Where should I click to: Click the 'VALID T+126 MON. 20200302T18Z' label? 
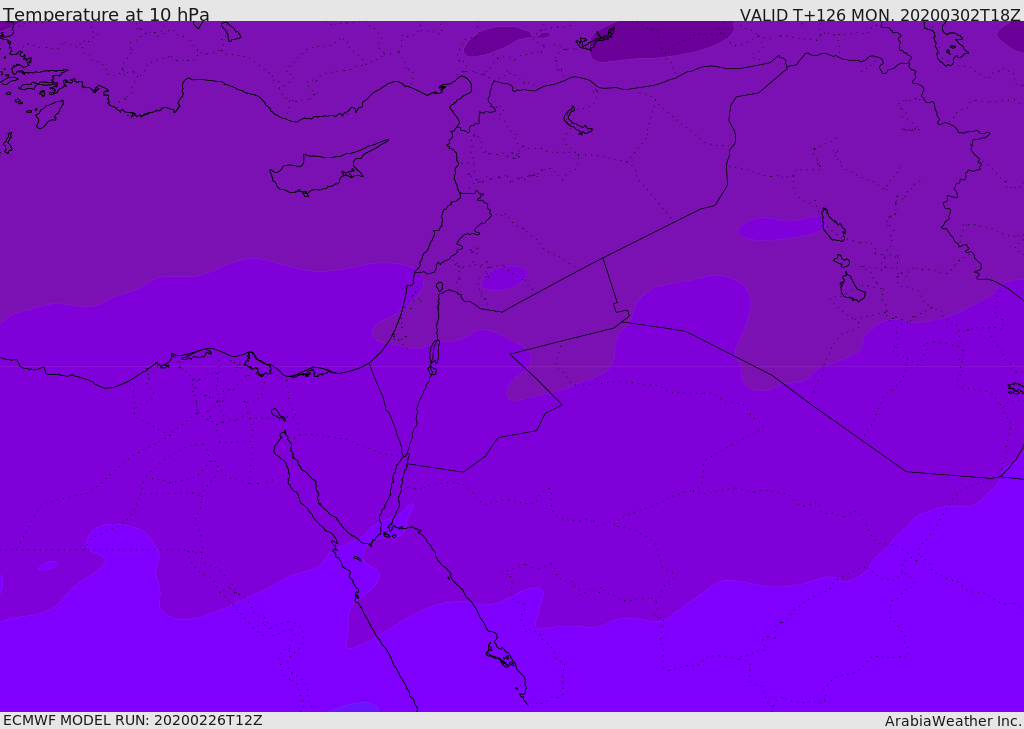point(880,15)
